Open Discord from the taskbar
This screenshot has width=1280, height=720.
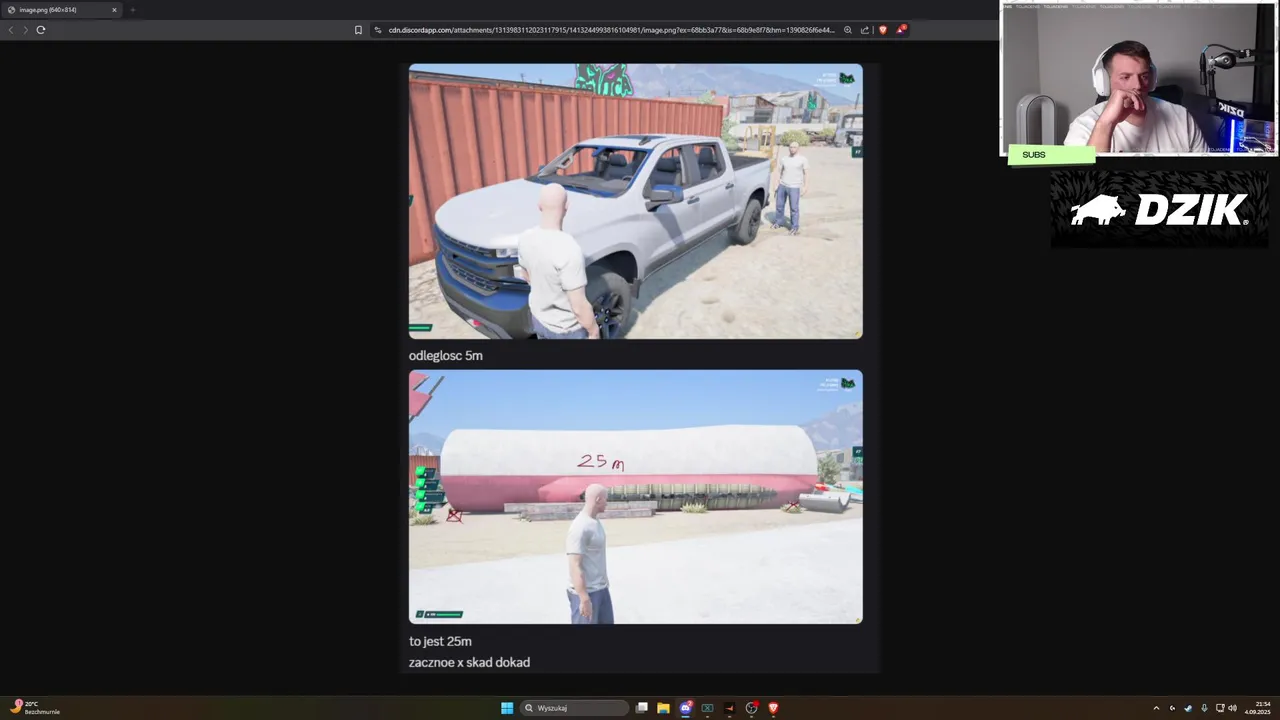click(x=685, y=708)
